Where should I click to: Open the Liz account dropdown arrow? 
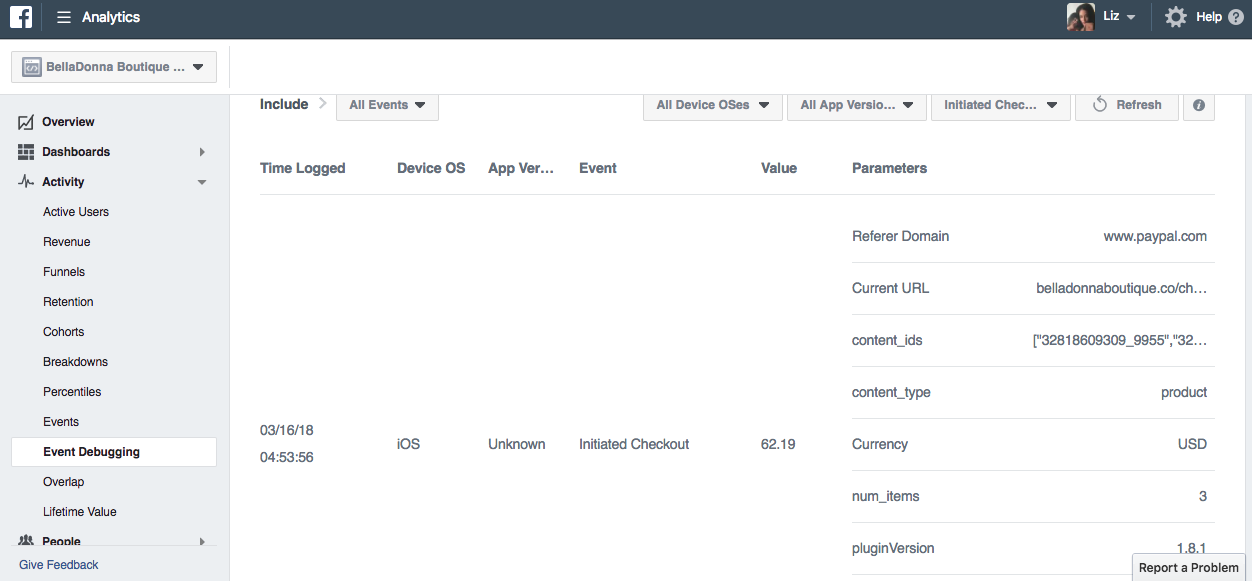(x=1131, y=18)
